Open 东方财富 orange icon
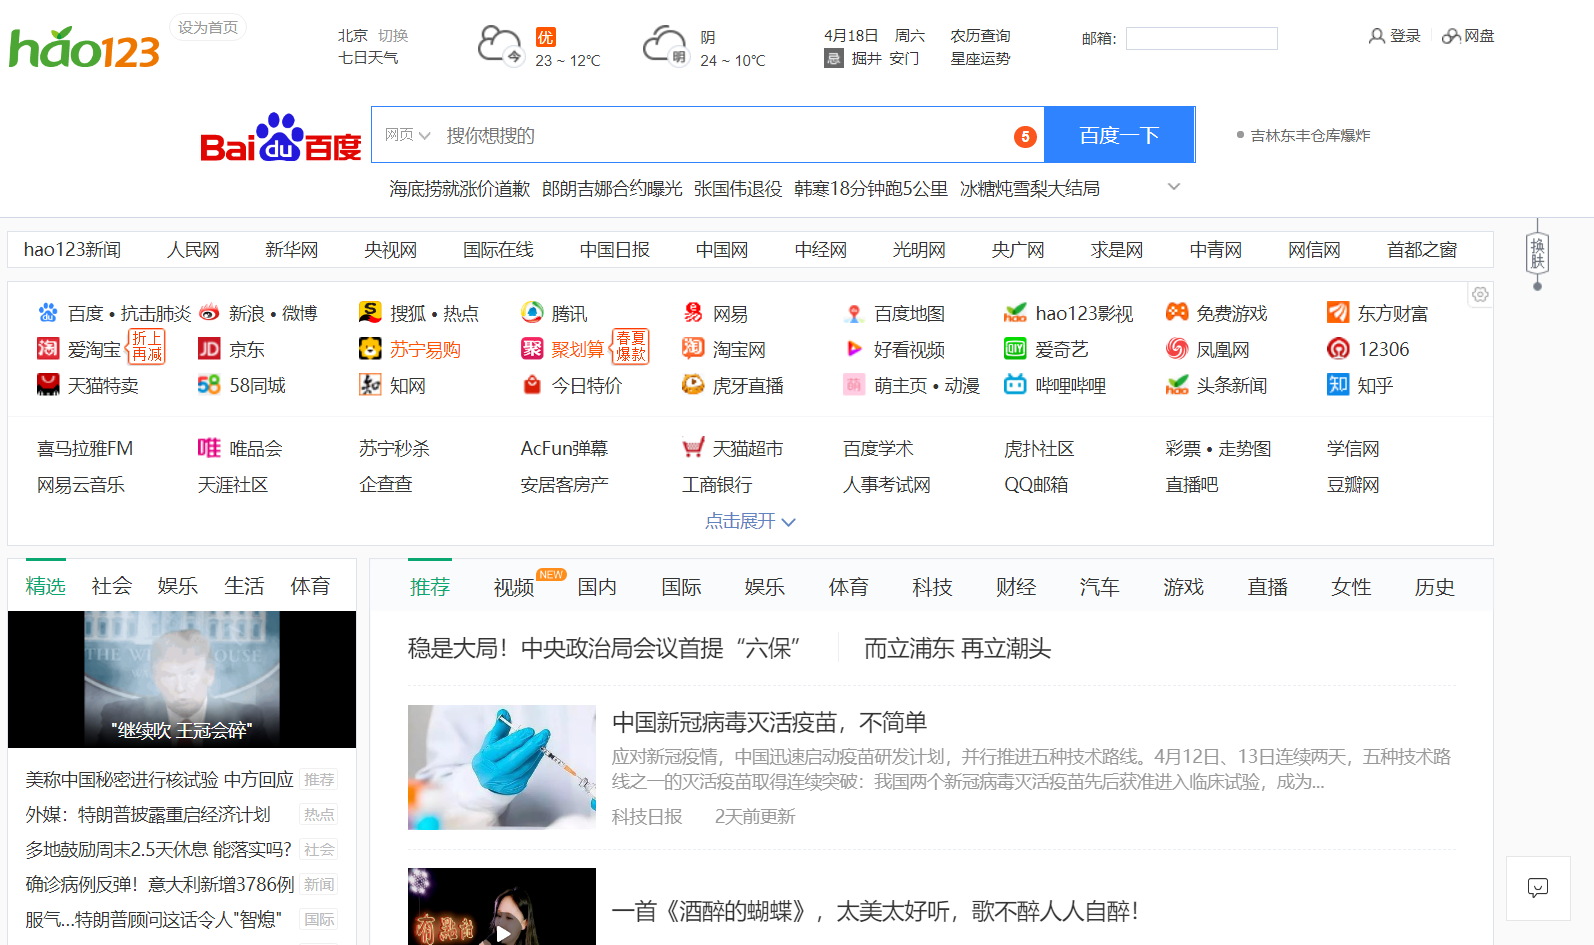The width and height of the screenshot is (1594, 945). [x=1338, y=313]
